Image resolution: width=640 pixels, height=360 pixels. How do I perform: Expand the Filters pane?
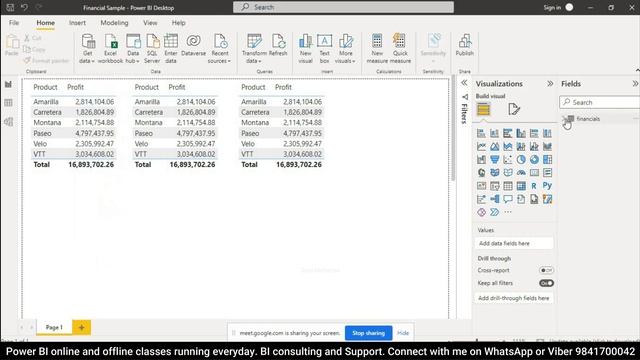click(x=464, y=83)
